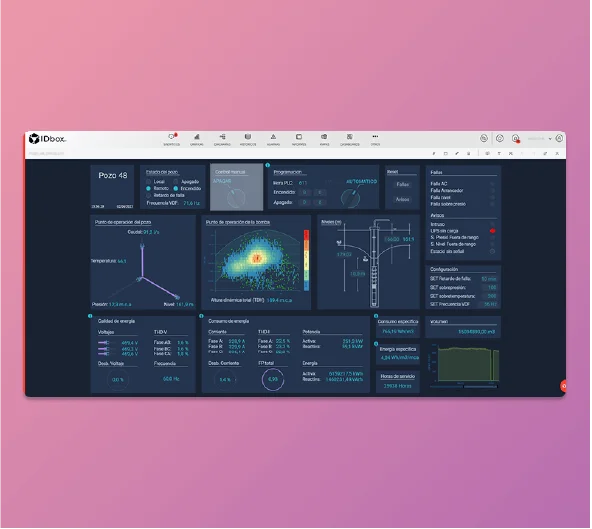Screen dimensions: 592x529
Task: Select the Encendido radio option
Action: point(176,188)
